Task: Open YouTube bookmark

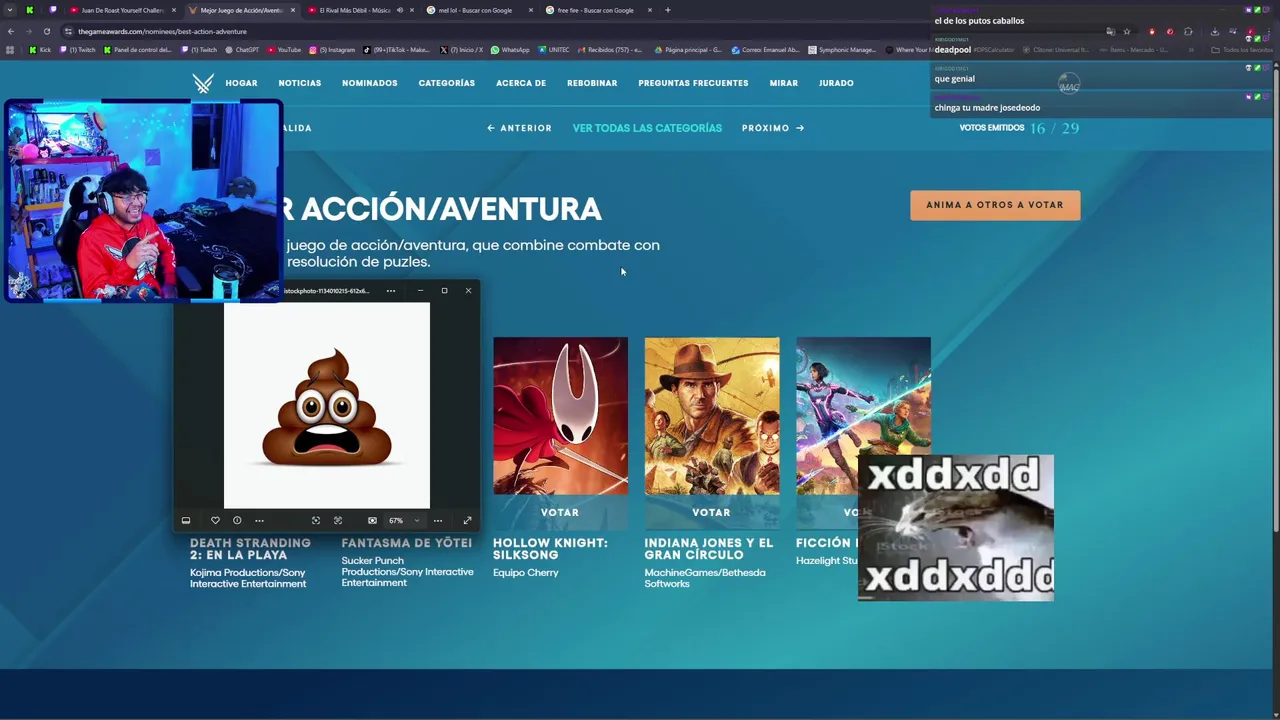Action: 284,50
